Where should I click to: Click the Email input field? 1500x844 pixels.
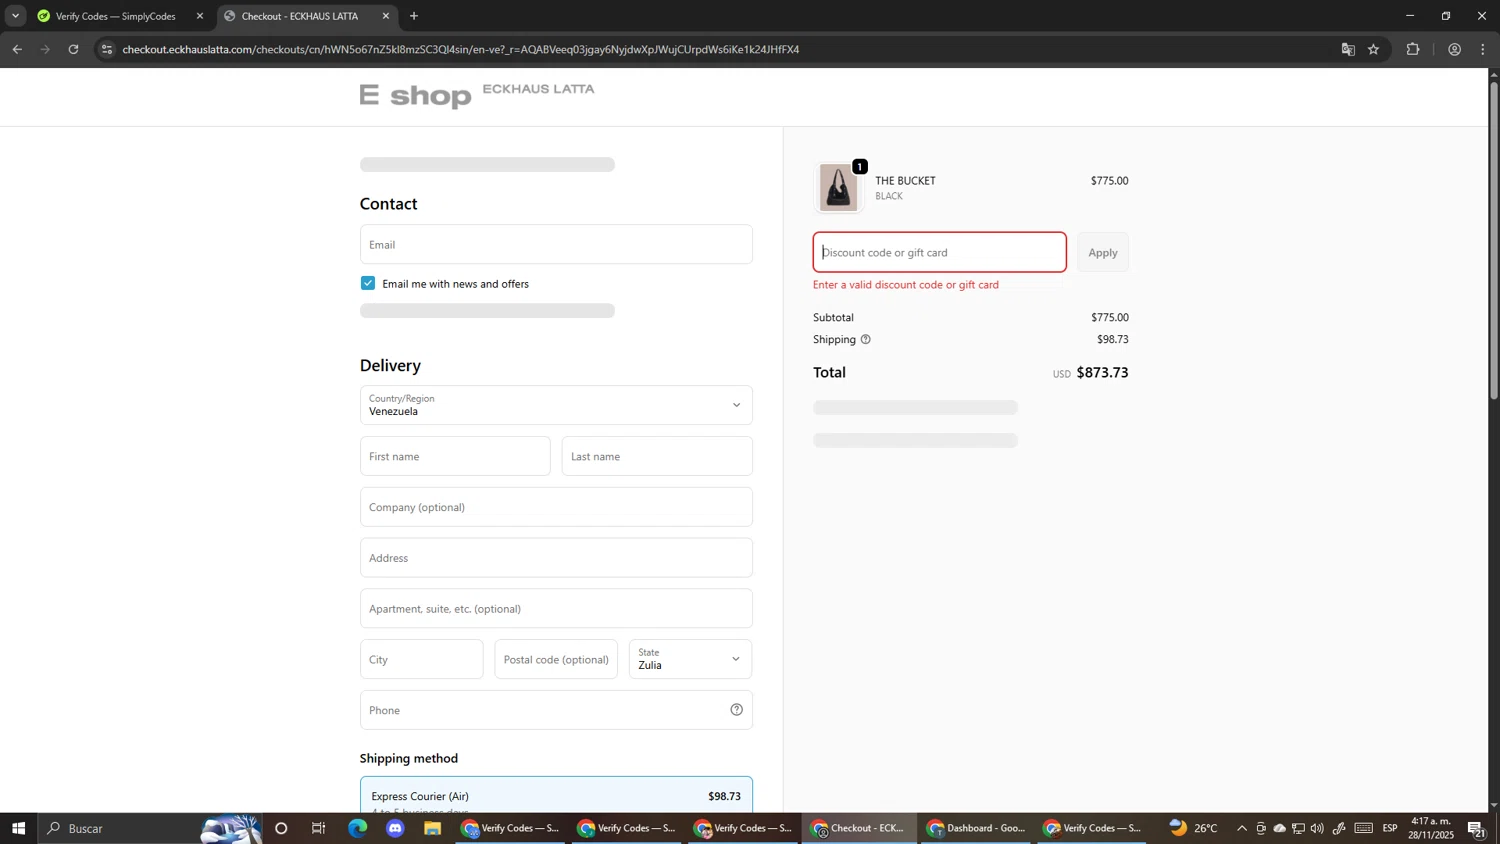pyautogui.click(x=556, y=244)
